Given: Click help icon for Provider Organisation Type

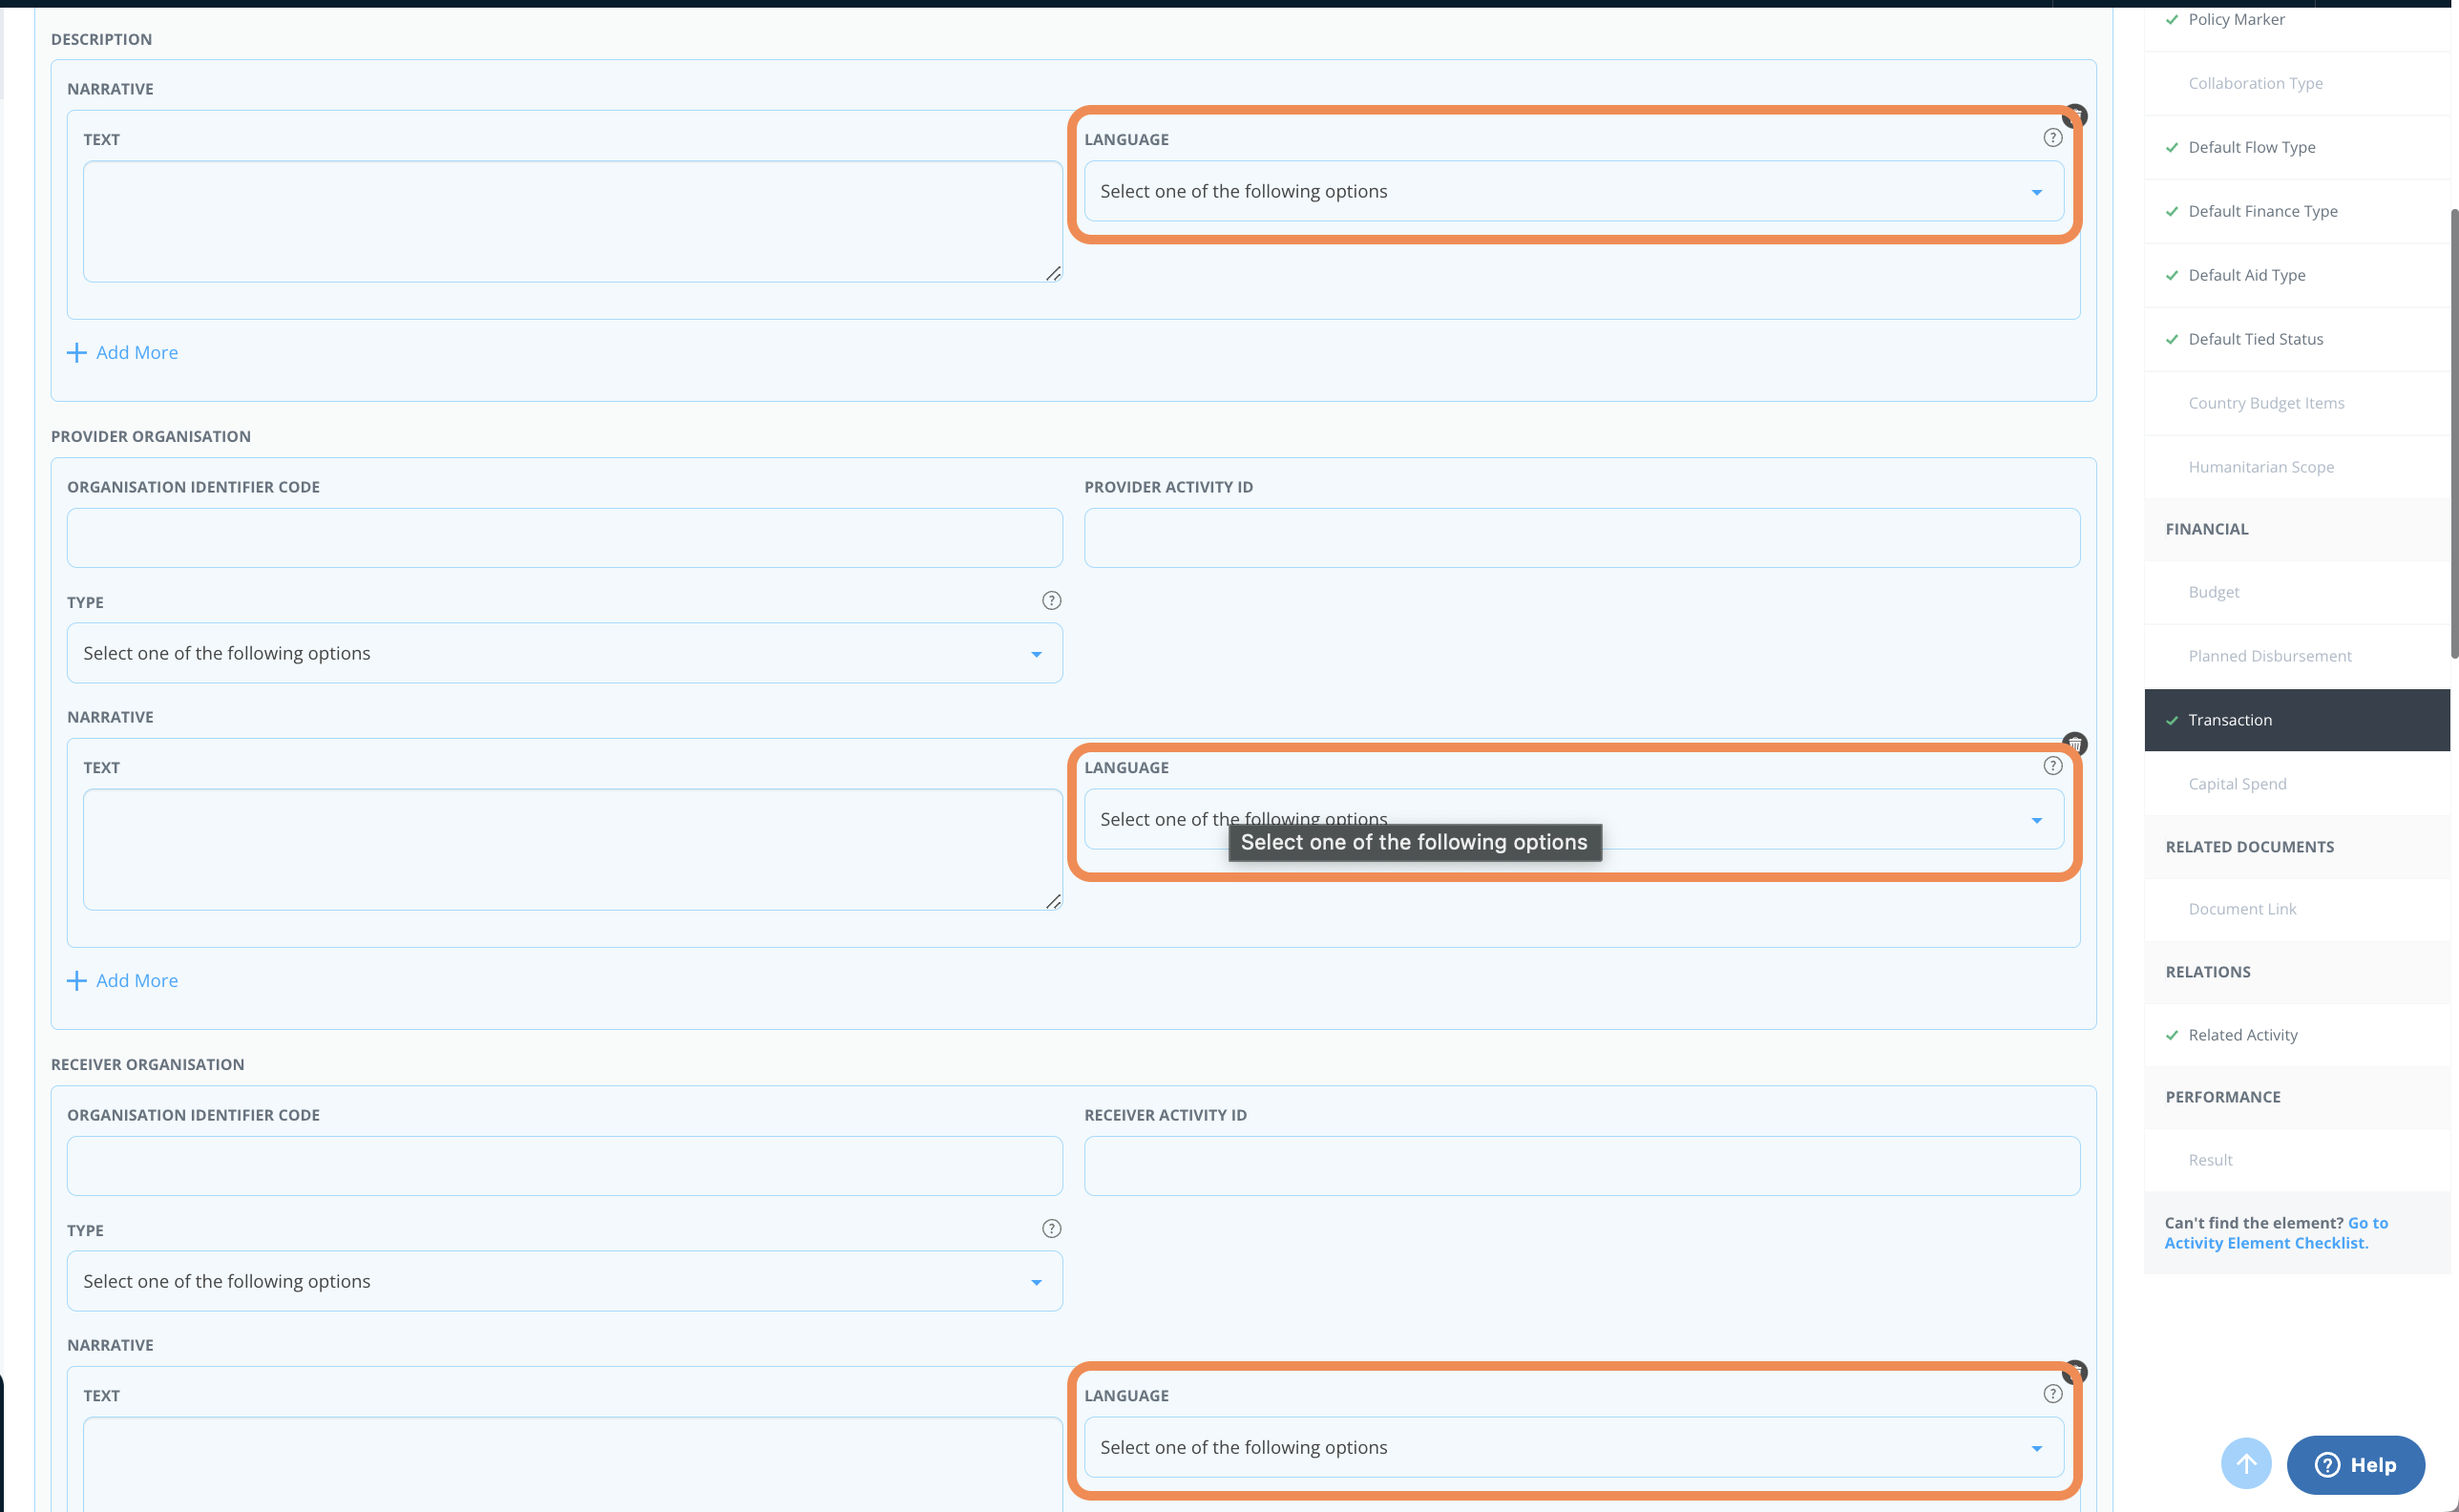Looking at the screenshot, I should click(x=1051, y=601).
